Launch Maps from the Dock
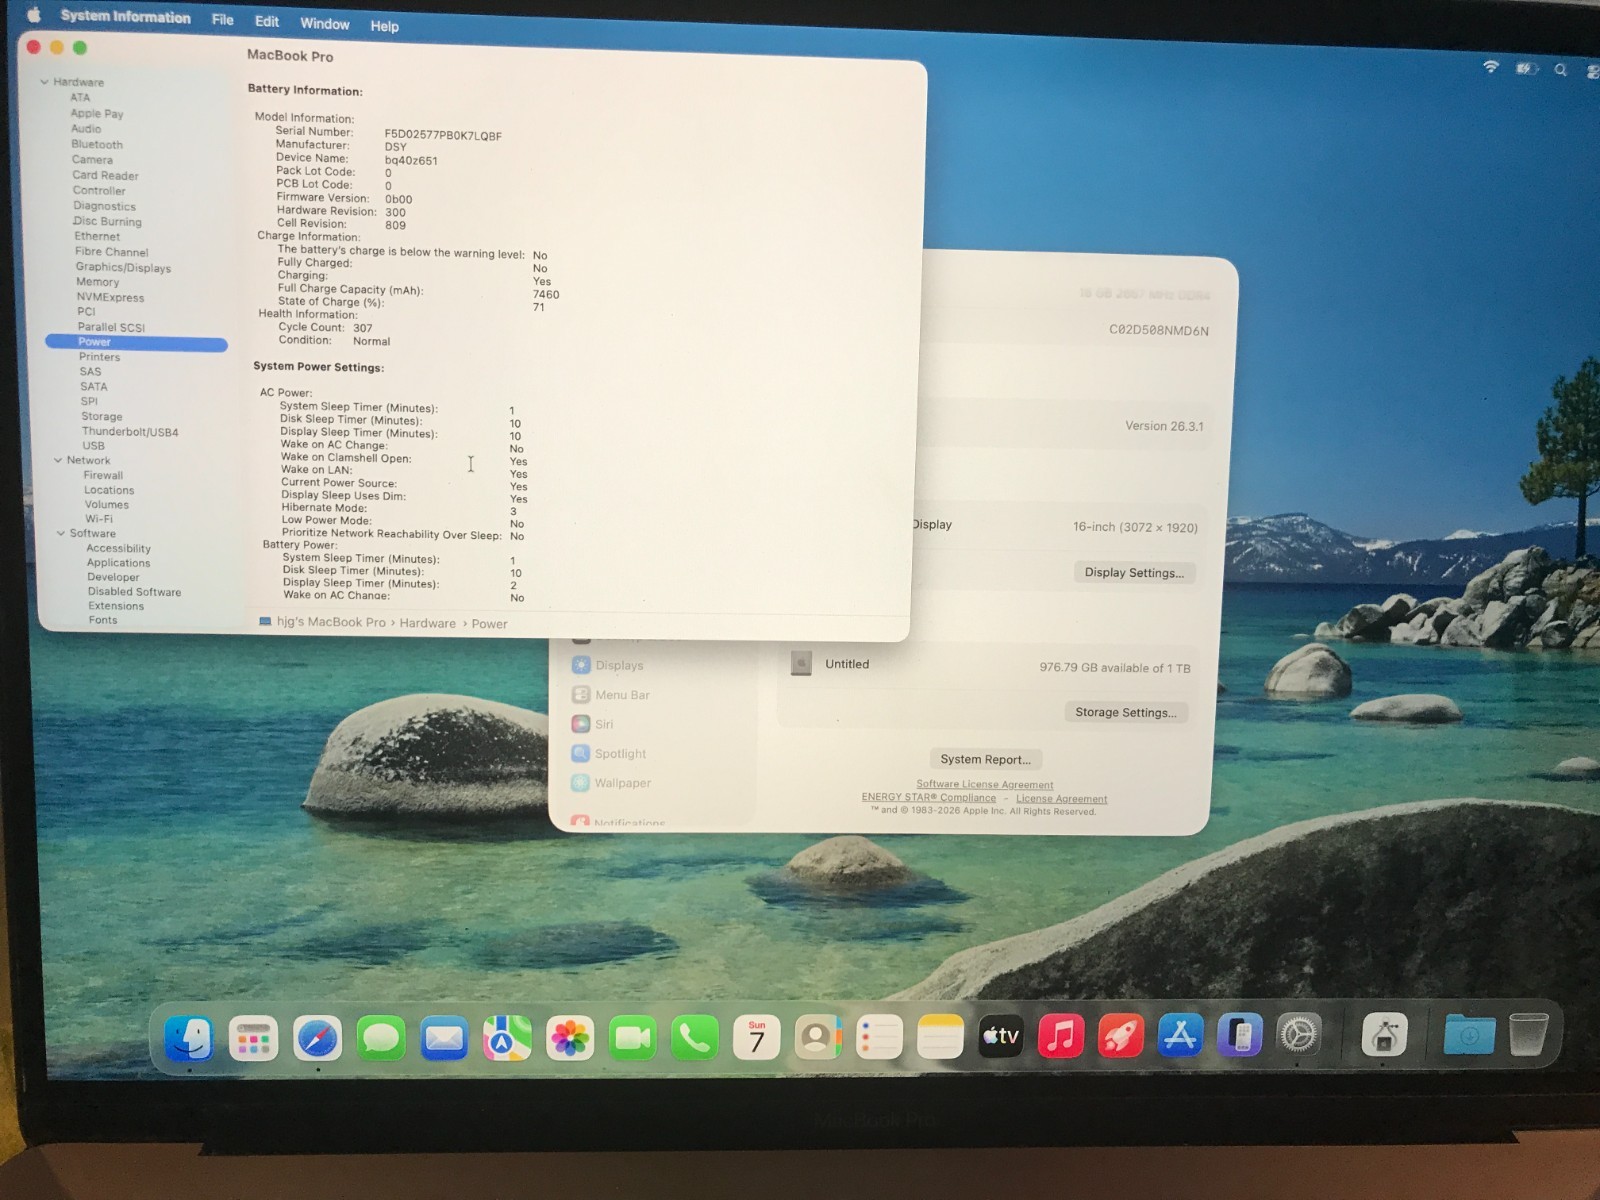The image size is (1600, 1200). [x=507, y=1039]
